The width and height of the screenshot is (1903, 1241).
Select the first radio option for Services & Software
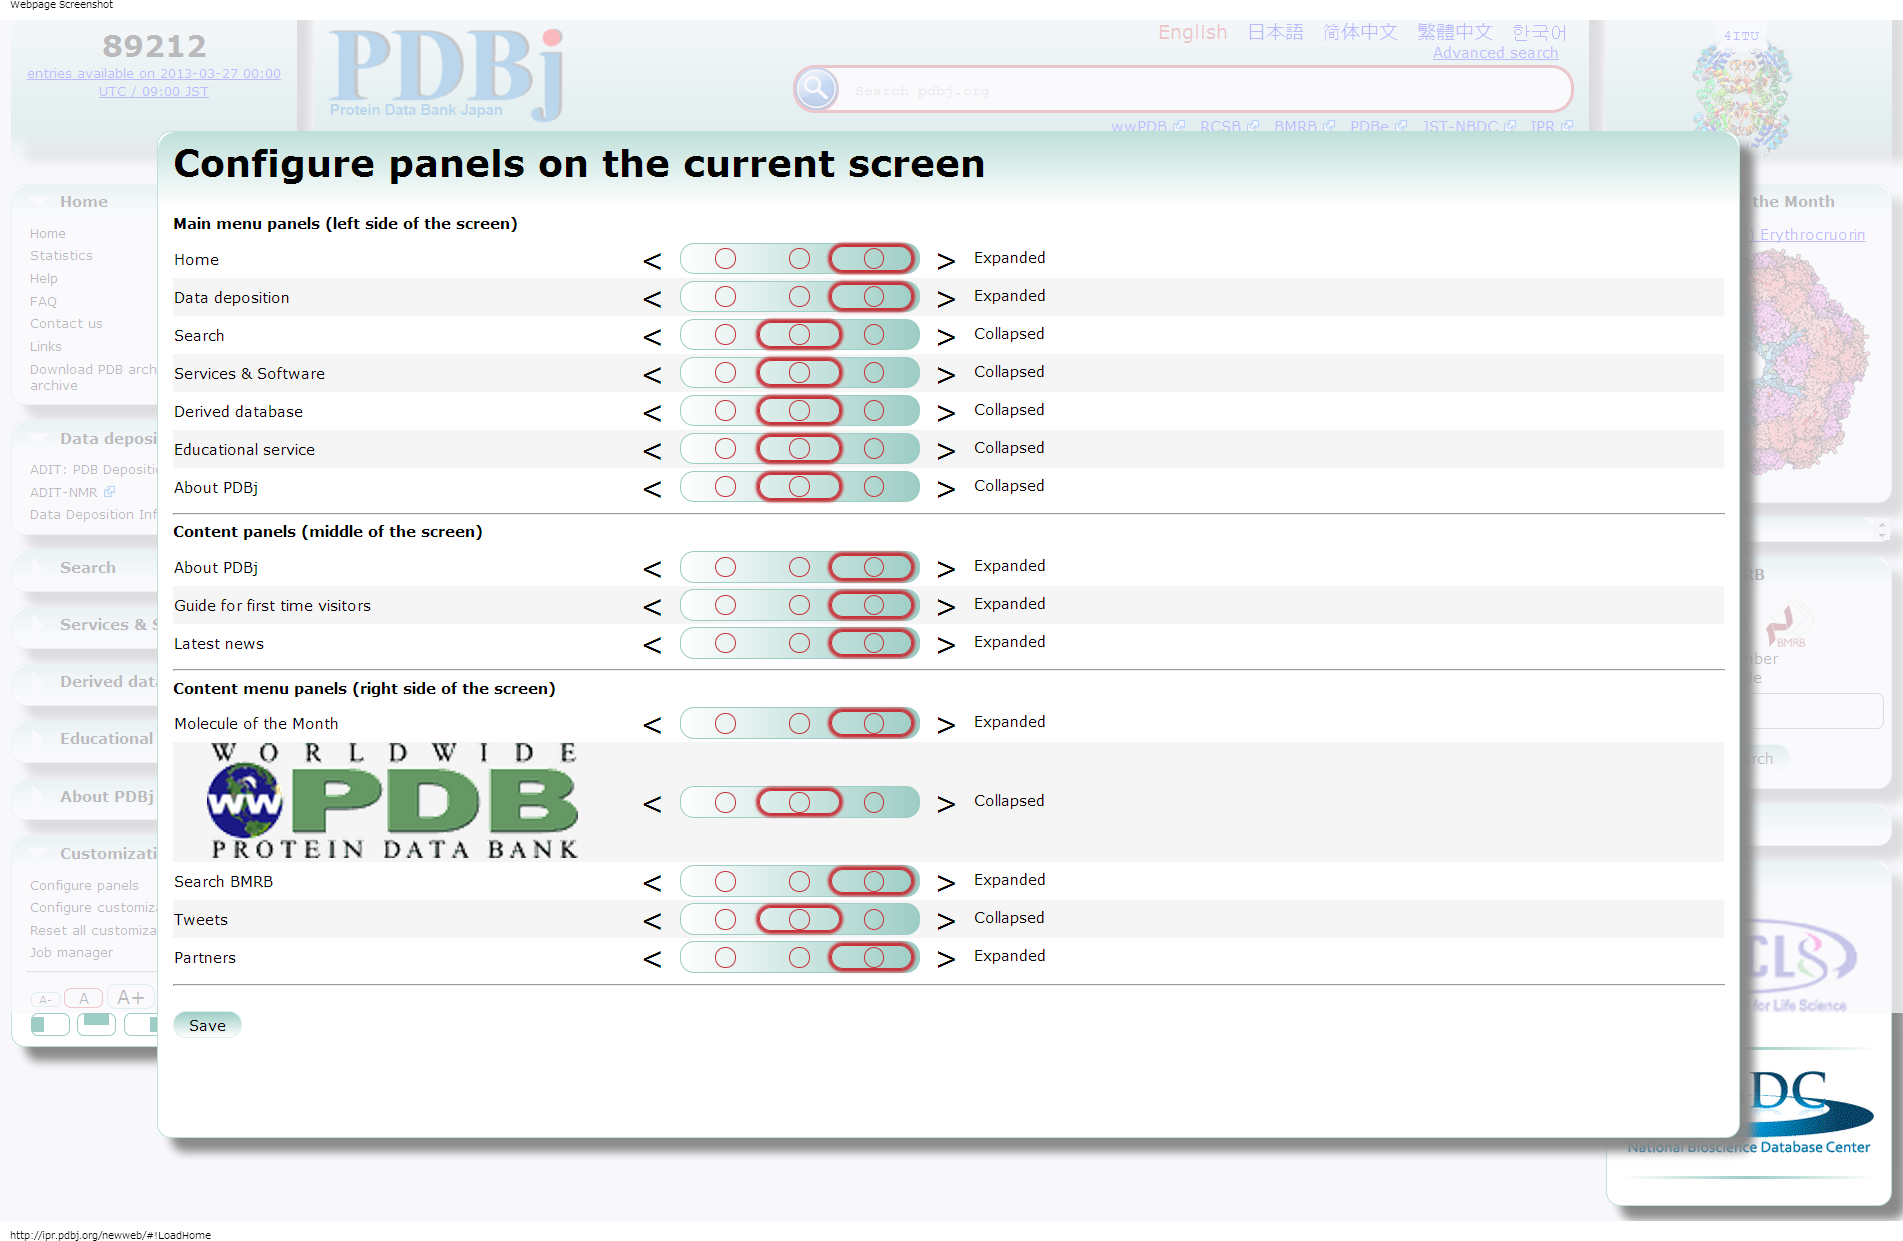[725, 373]
